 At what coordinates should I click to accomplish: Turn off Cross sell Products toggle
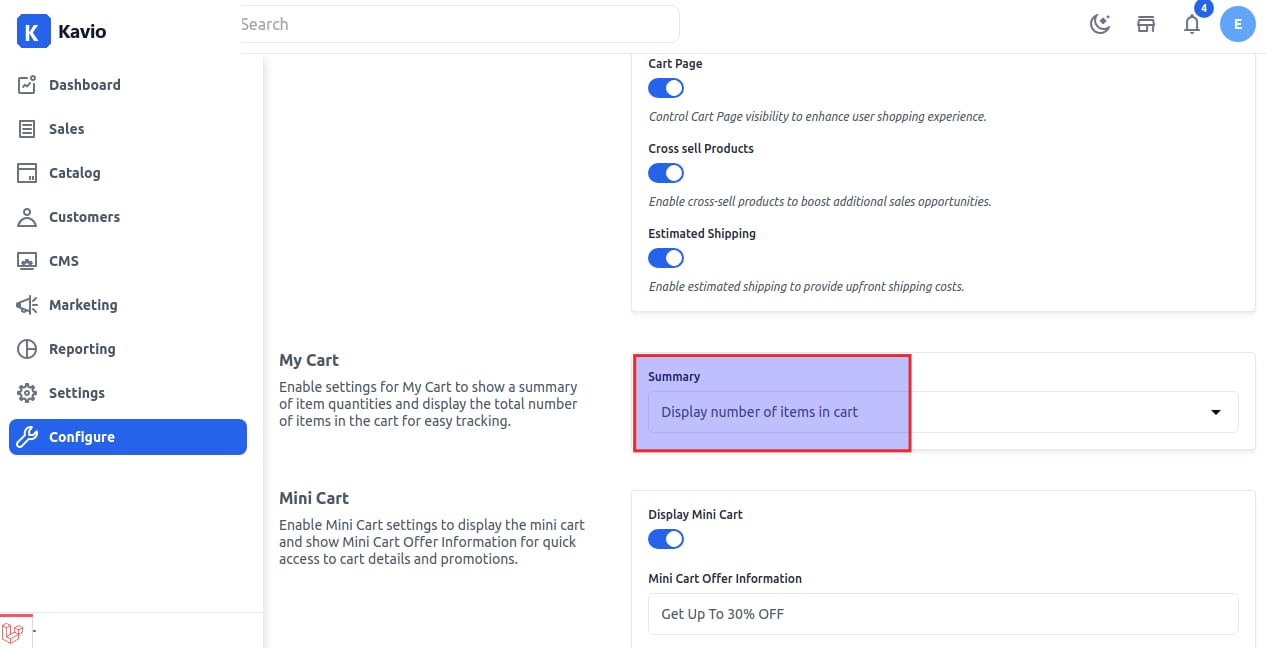(666, 173)
